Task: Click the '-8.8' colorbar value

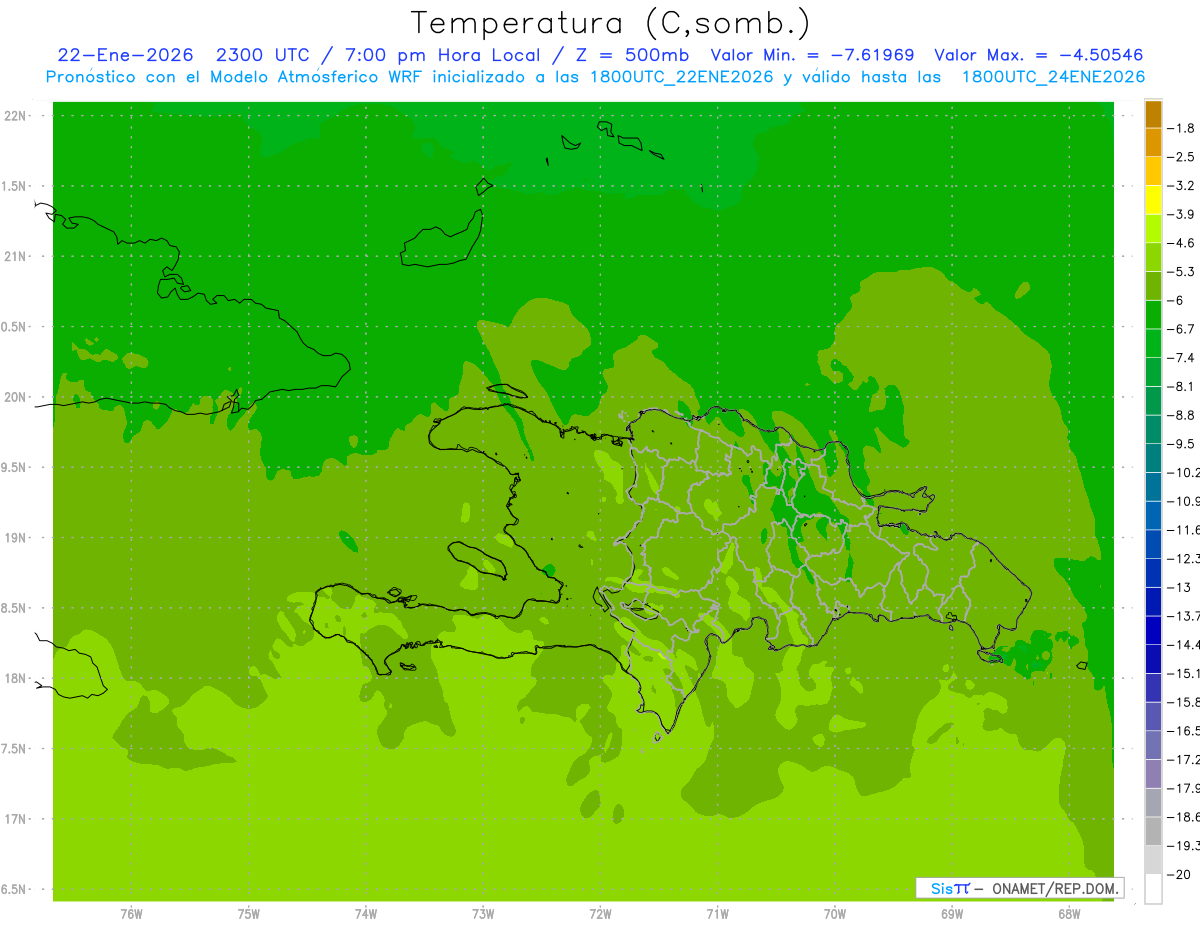Action: (1181, 415)
